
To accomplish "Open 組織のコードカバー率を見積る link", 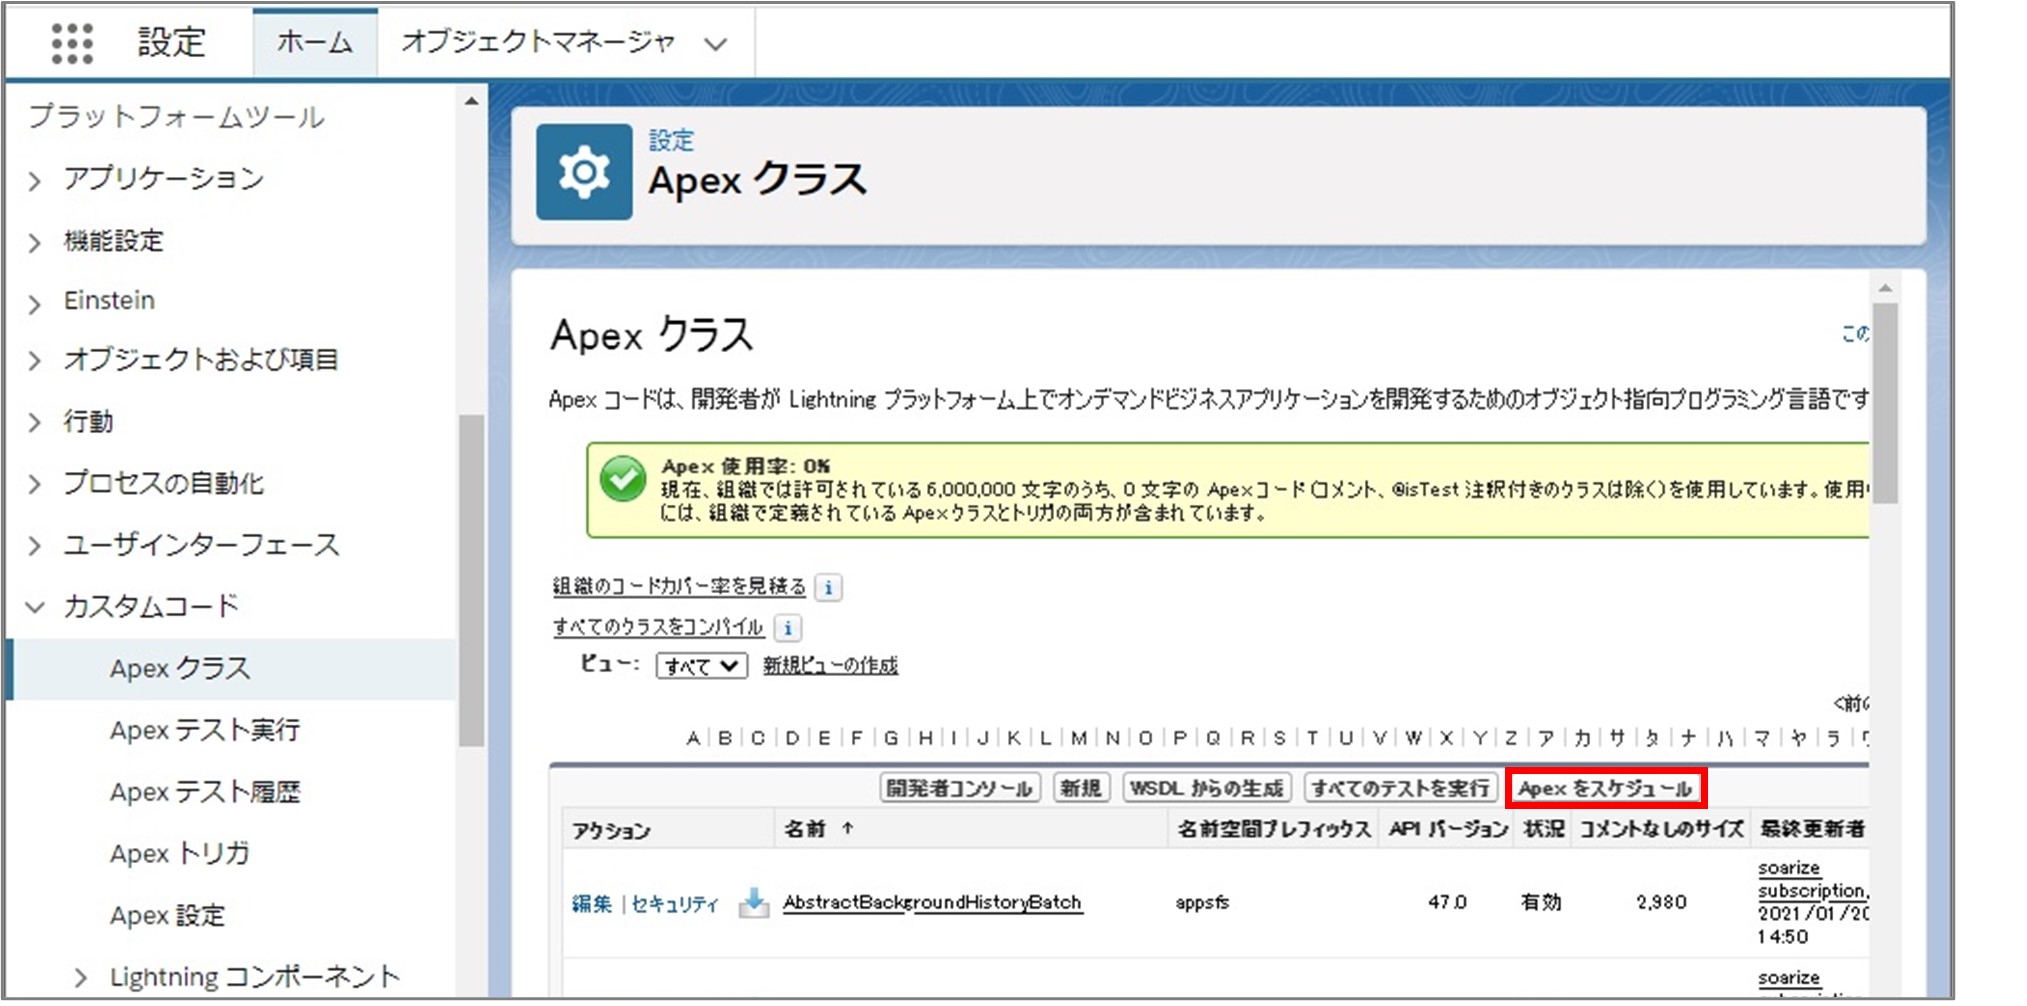I will pos(679,586).
